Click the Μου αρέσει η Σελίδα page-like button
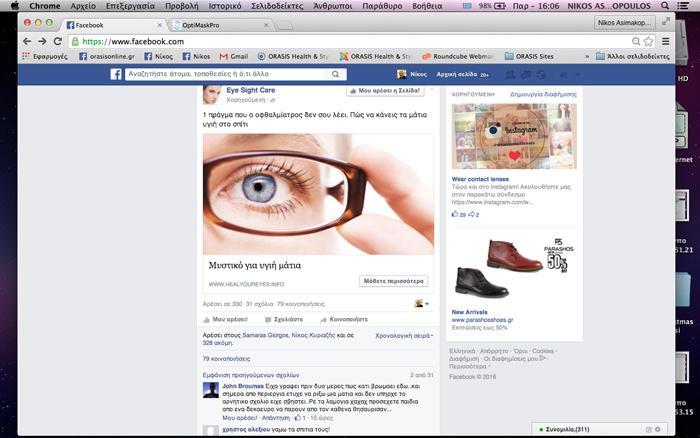The height and width of the screenshot is (438, 700). pos(387,91)
